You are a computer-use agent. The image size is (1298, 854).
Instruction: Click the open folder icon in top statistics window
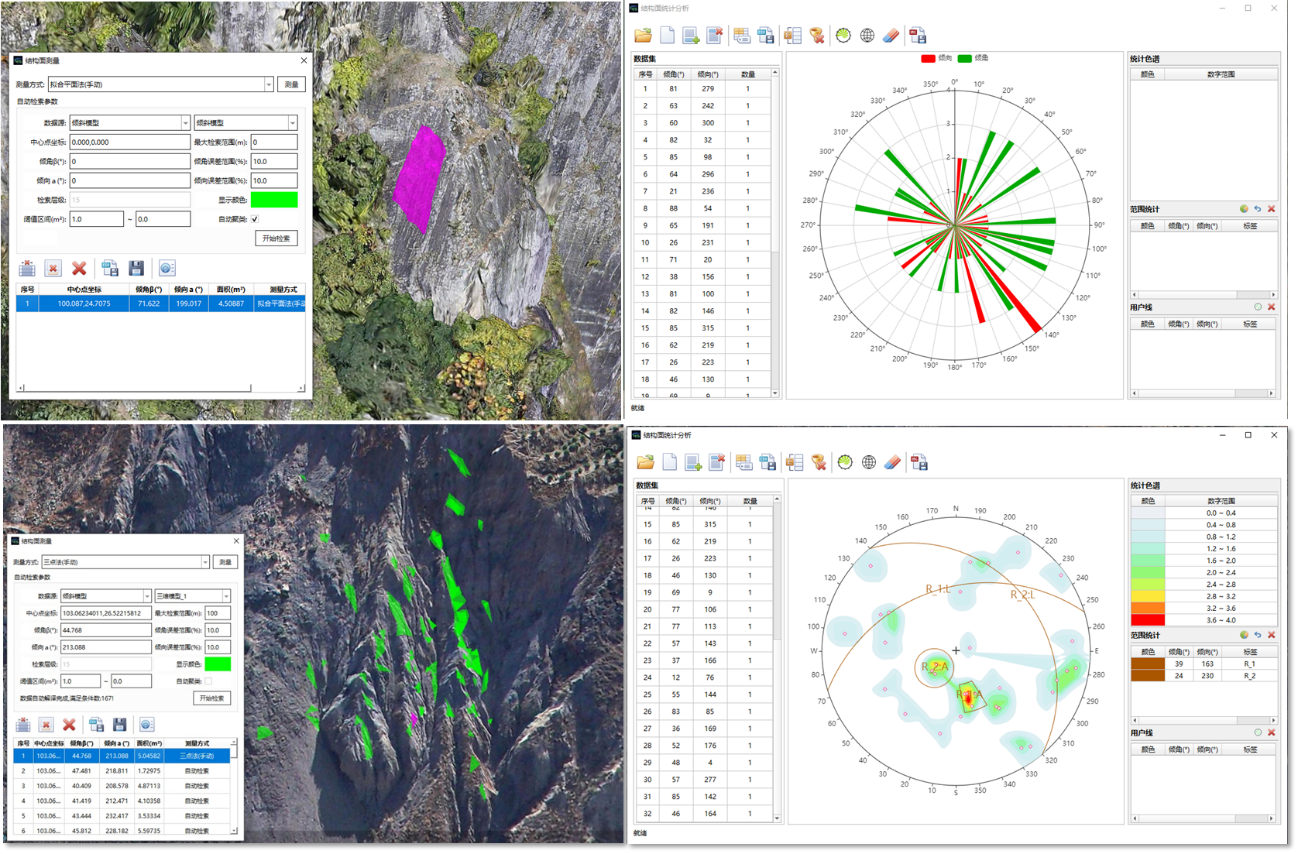point(644,36)
